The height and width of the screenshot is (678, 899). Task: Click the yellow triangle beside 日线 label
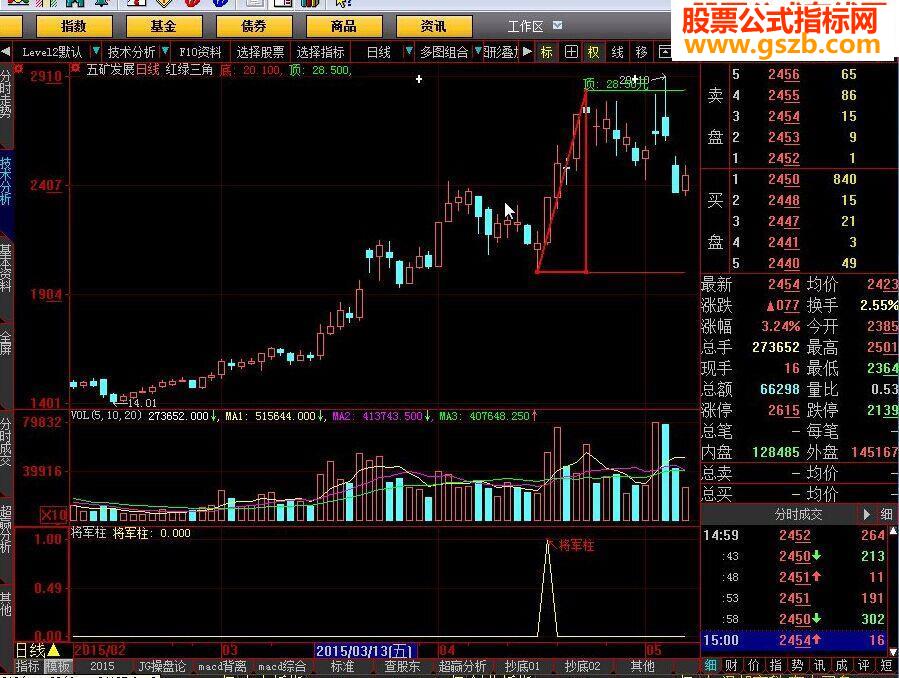coord(53,650)
